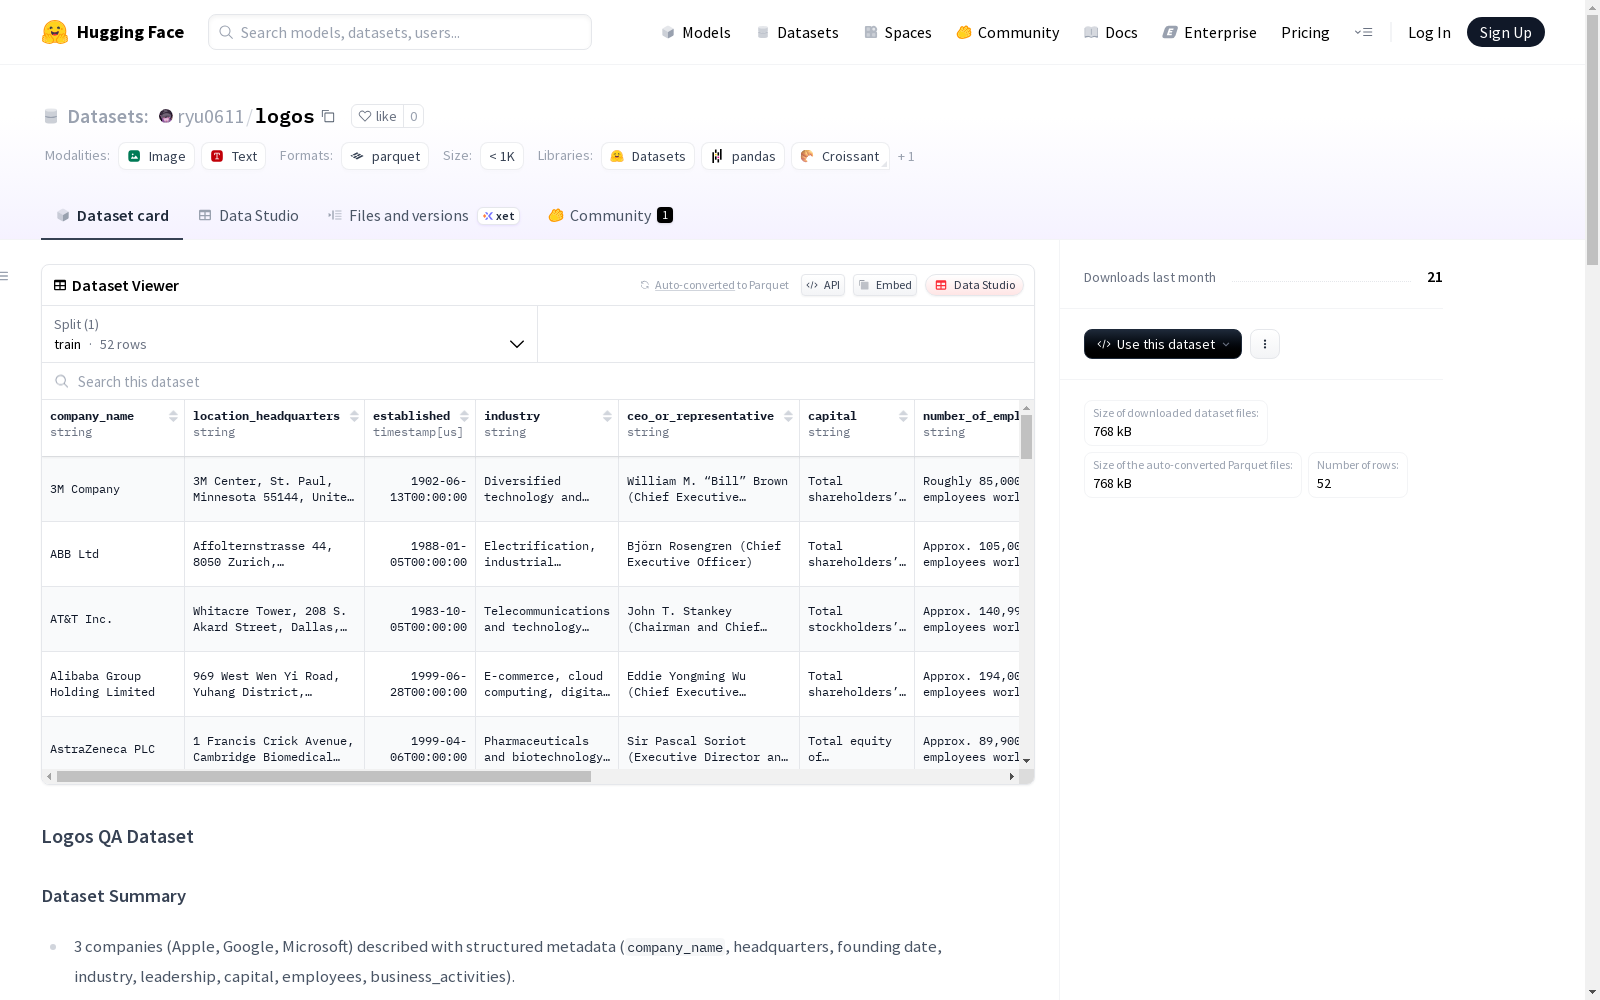
Task: Go to the Pricing page
Action: (1305, 32)
